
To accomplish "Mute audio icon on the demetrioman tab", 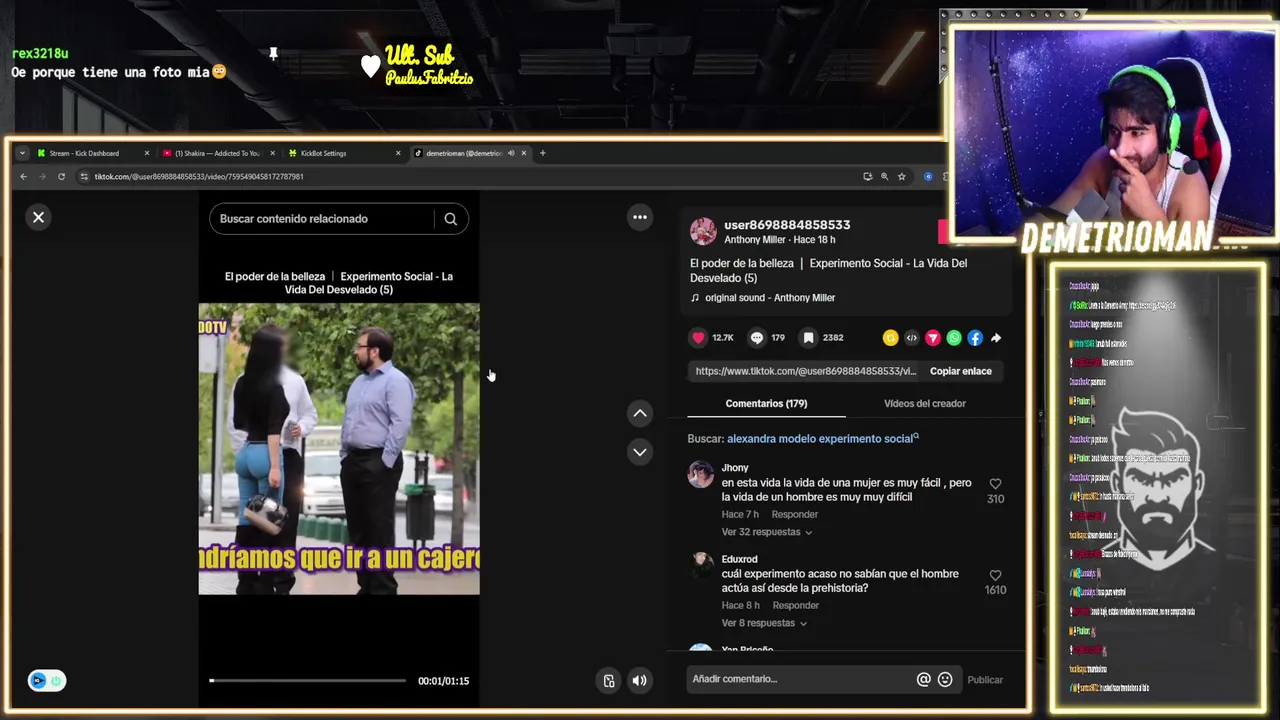I will [511, 153].
